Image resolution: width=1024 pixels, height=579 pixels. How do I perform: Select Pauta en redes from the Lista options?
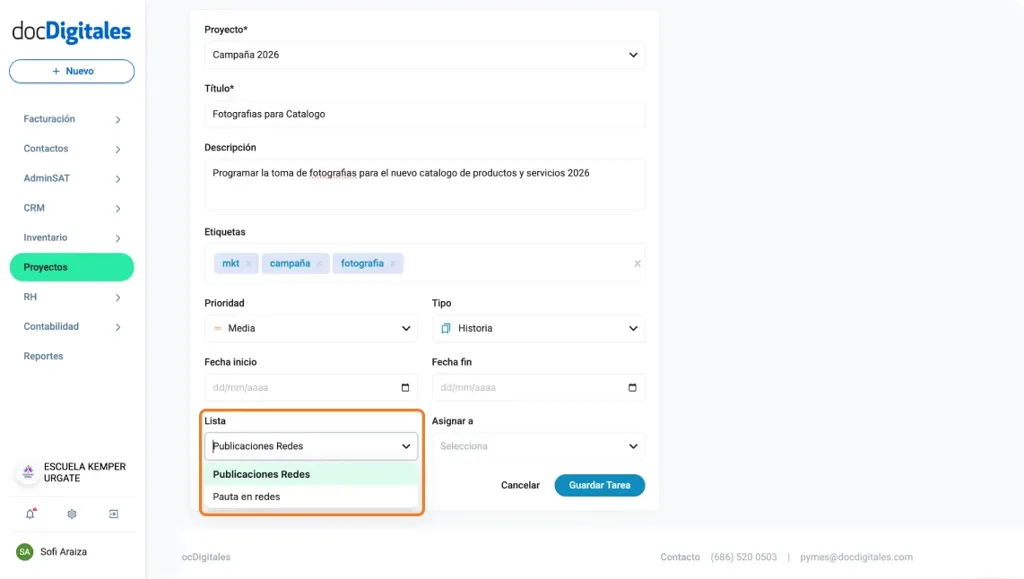pos(246,496)
